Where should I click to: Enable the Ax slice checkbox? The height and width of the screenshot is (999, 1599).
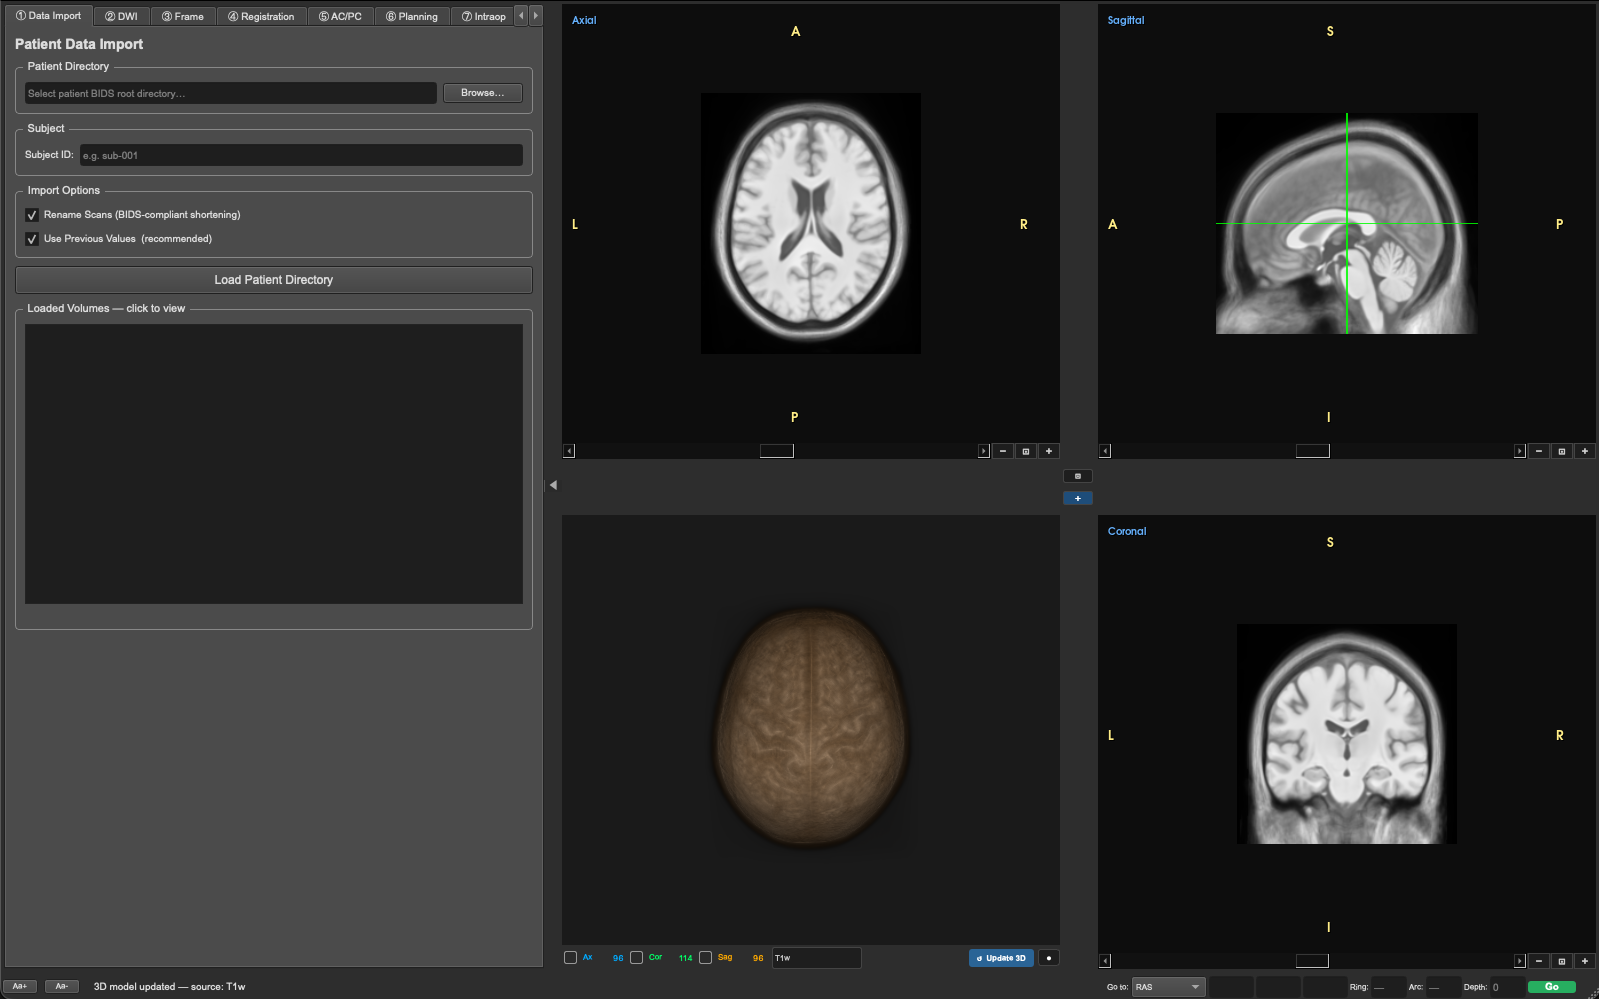point(570,958)
